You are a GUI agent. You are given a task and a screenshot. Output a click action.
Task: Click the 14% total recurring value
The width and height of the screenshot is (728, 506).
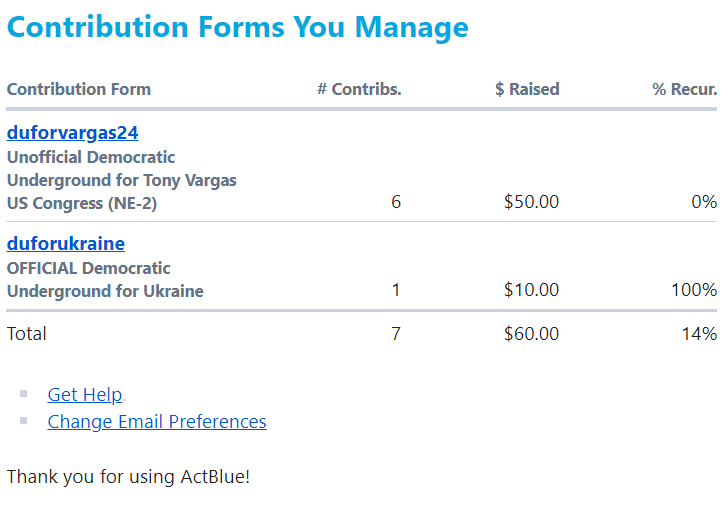(x=699, y=334)
